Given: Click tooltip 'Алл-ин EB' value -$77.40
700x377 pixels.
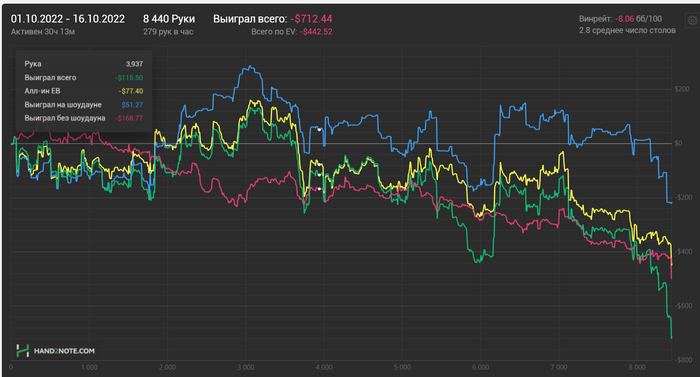Looking at the screenshot, I should (x=131, y=91).
